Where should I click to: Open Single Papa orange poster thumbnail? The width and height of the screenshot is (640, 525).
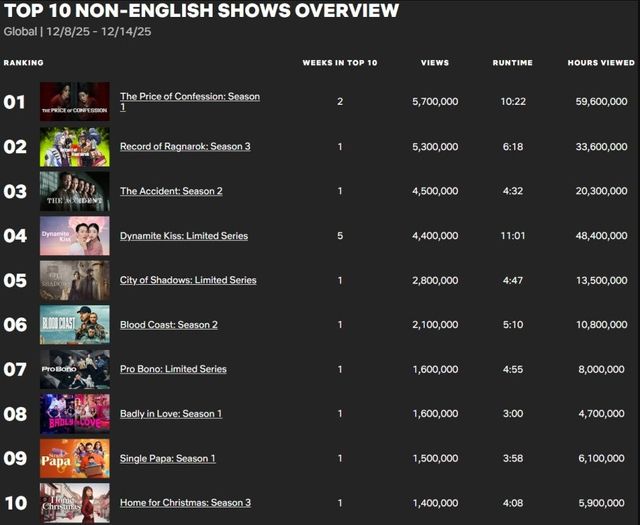[x=75, y=458]
